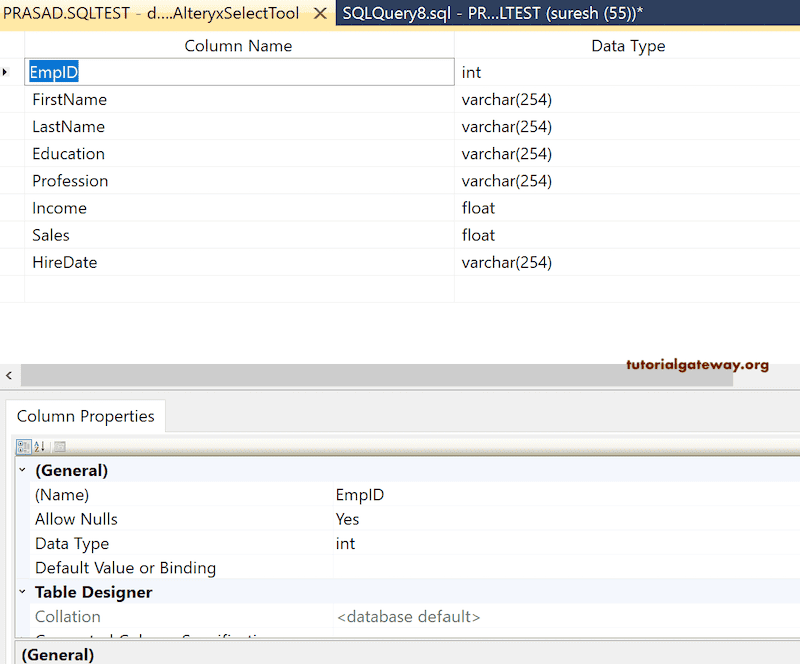Click inside the EmpID column name field
This screenshot has height=664, width=800.
tap(150, 72)
